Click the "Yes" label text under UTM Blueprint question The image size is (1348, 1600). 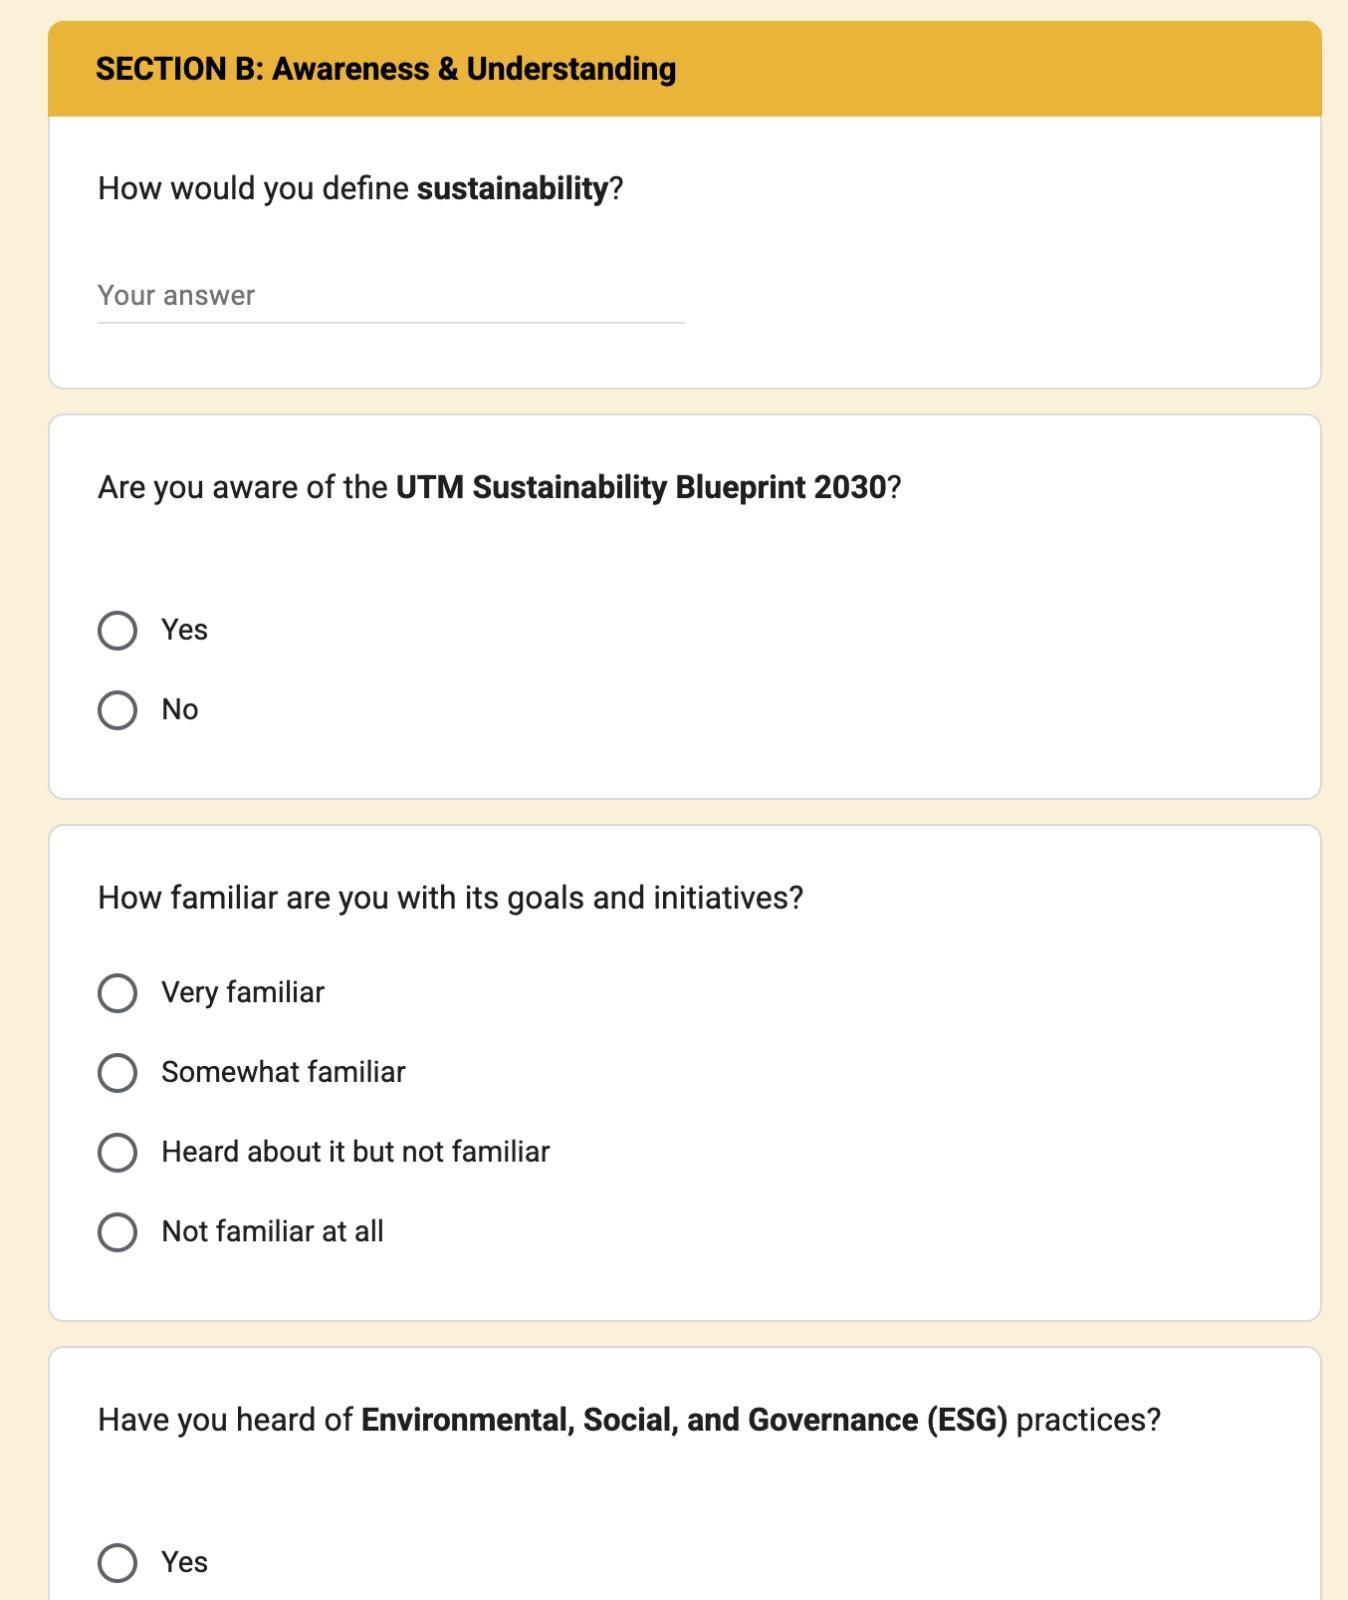pyautogui.click(x=185, y=630)
